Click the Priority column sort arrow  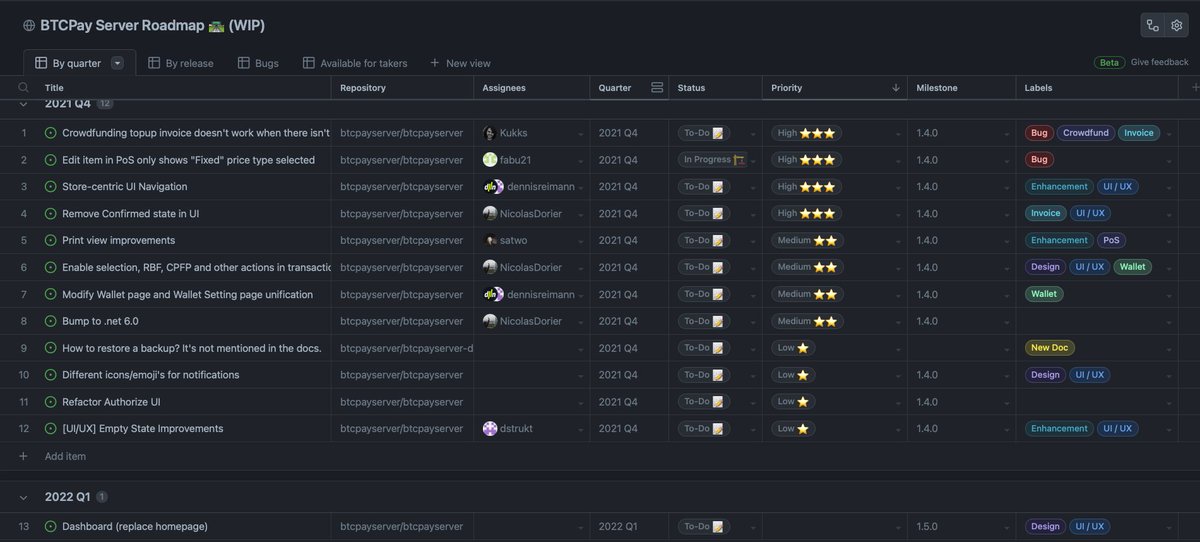[x=895, y=88]
